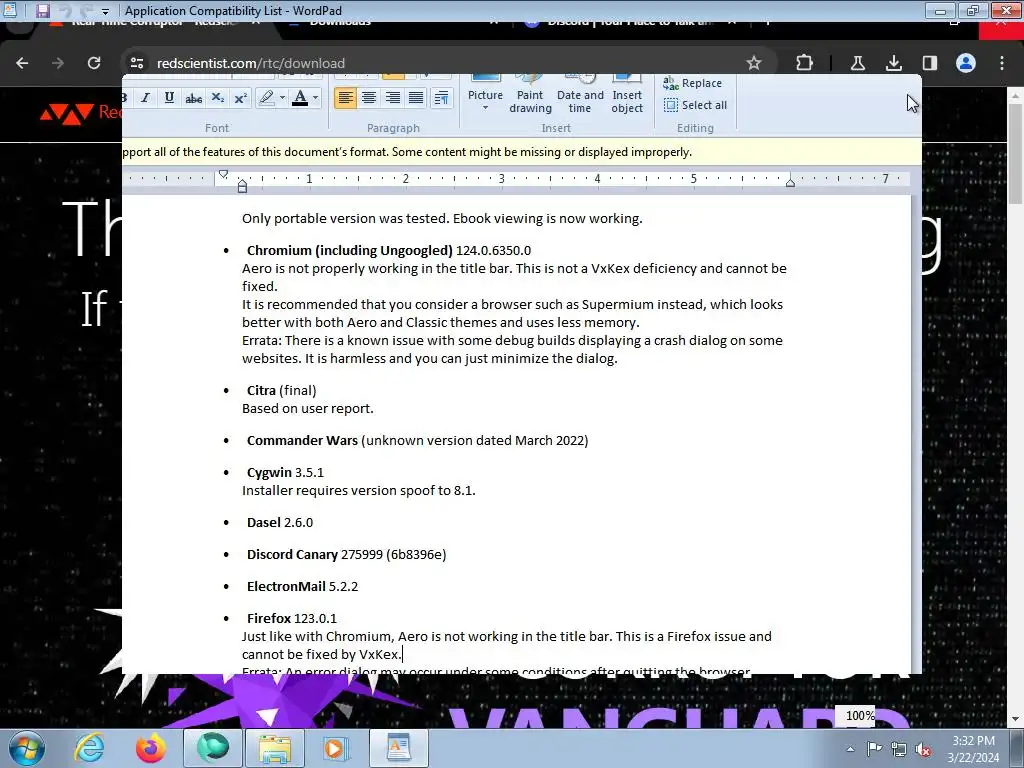Screen dimensions: 1024x768
Task: Open font color dropdown arrow
Action: (x=316, y=98)
